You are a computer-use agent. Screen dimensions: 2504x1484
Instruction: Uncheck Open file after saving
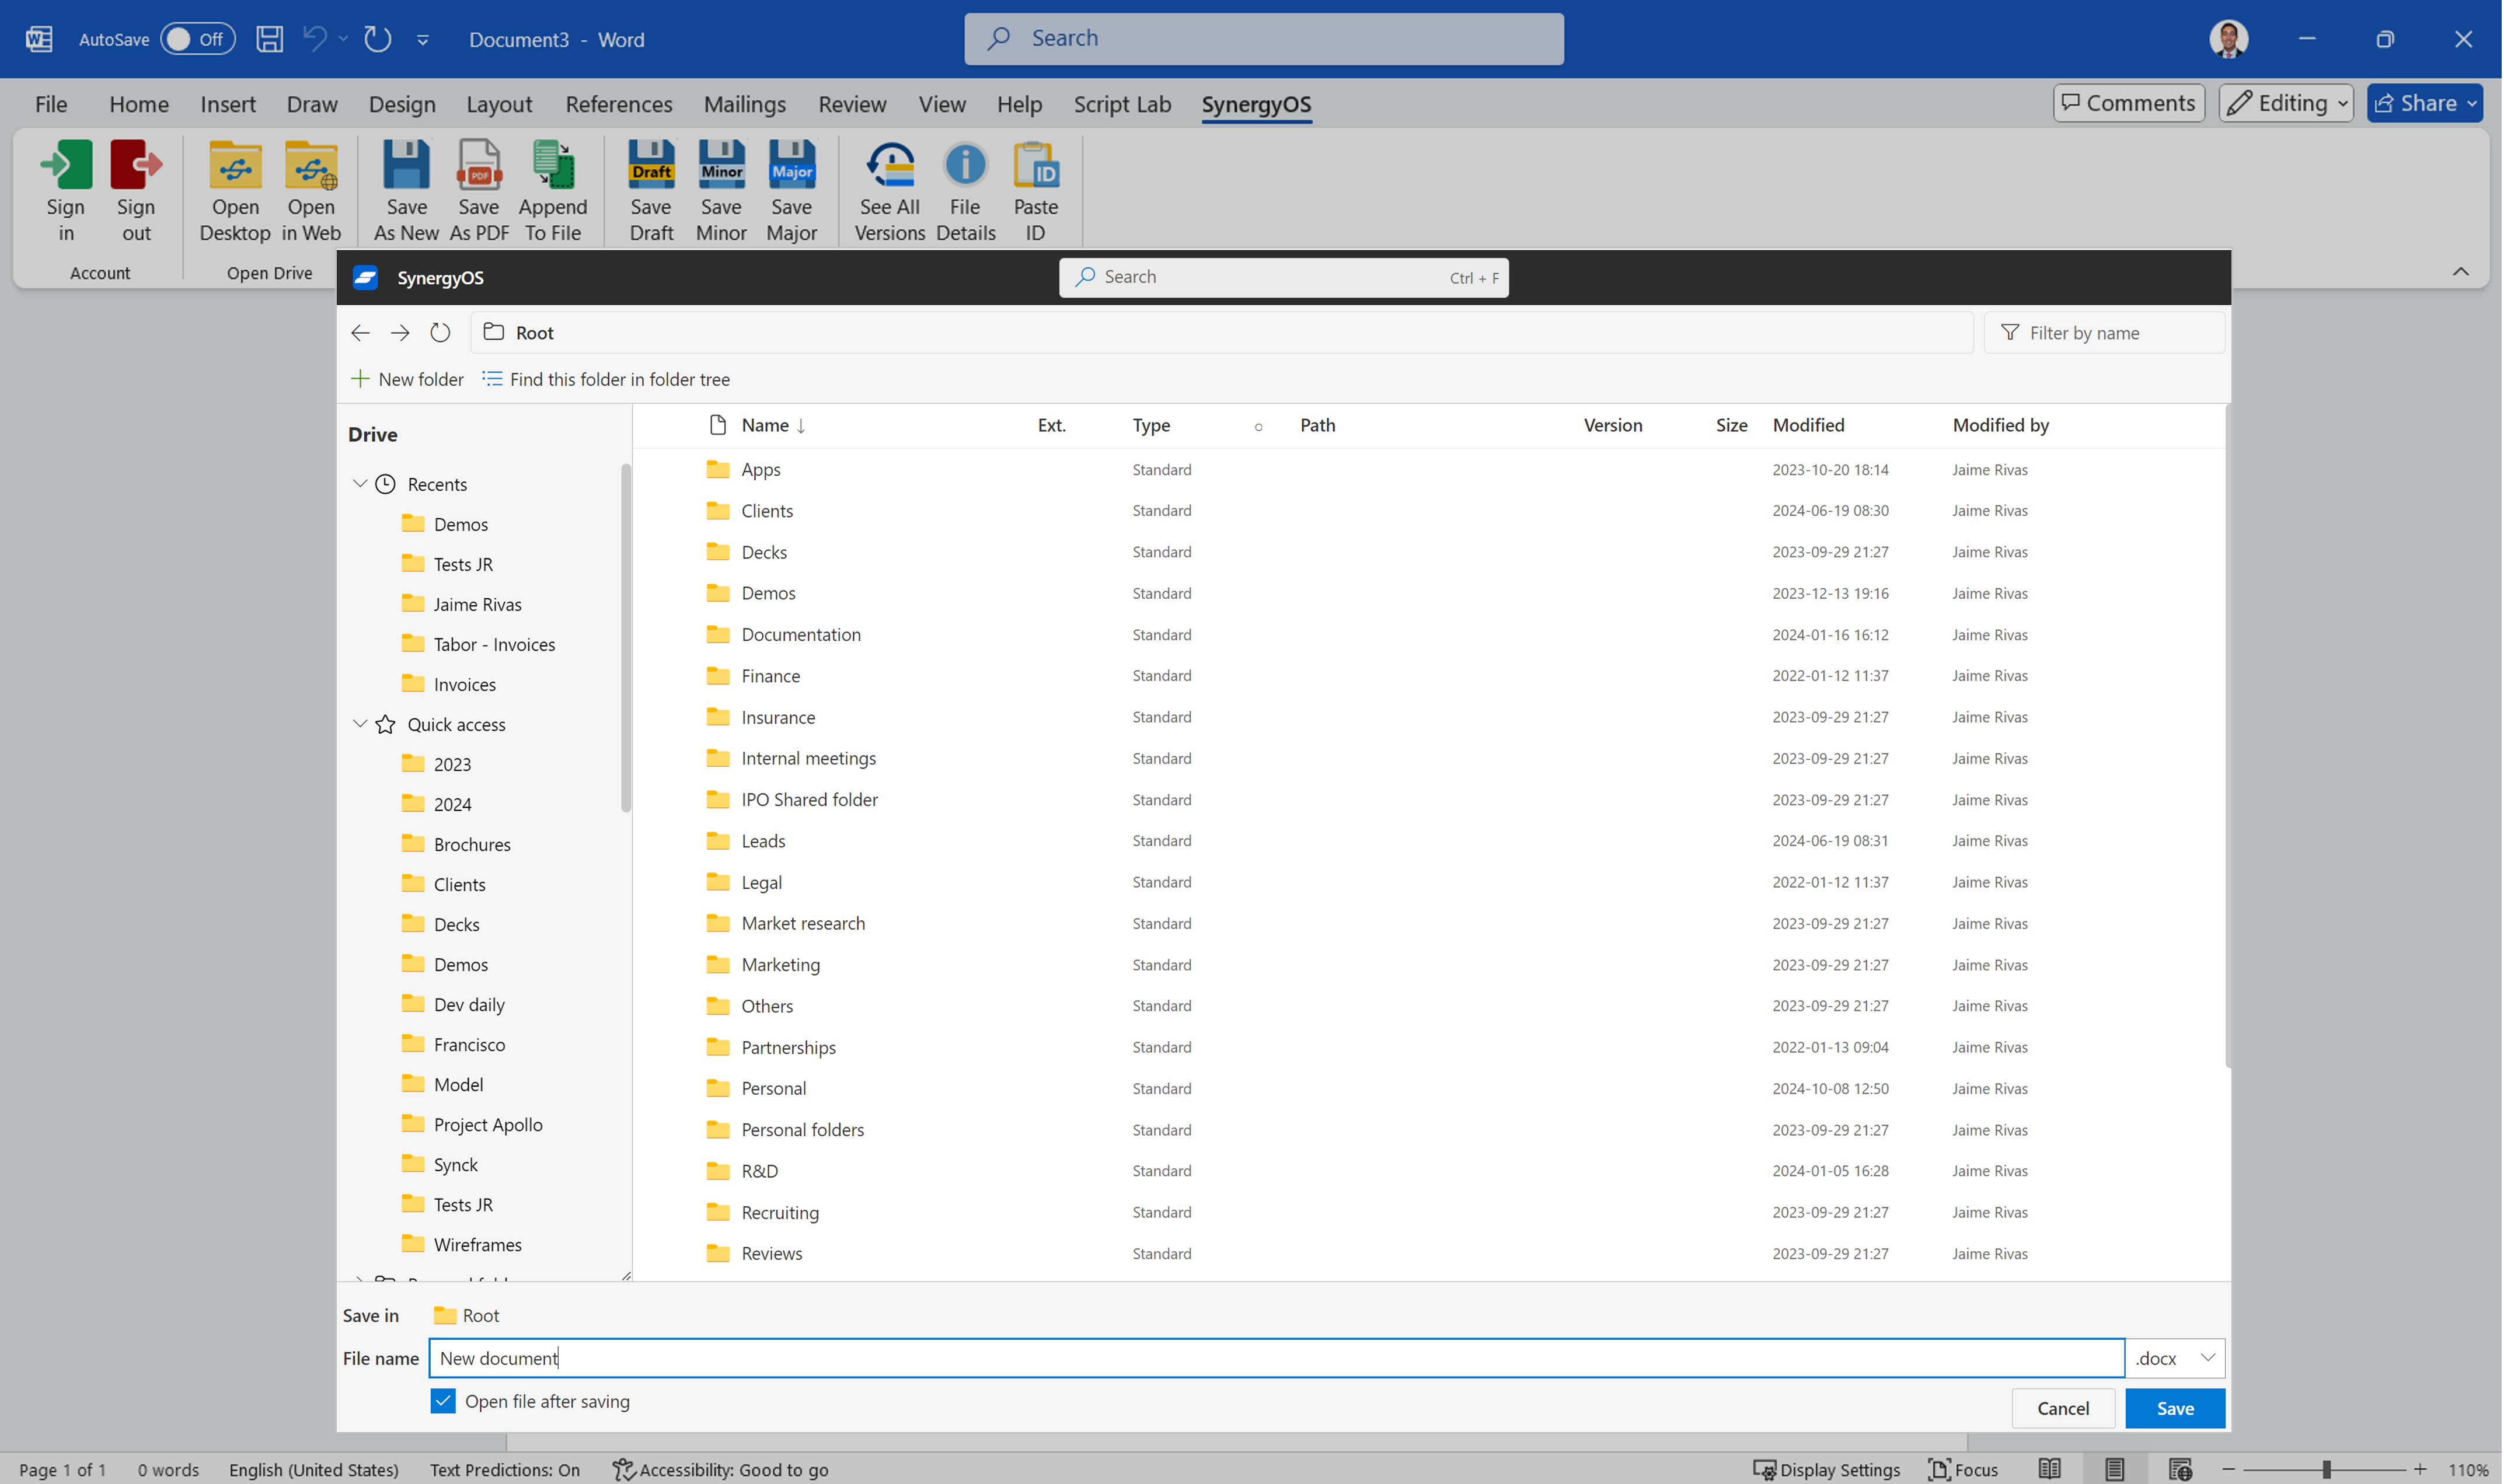point(443,1401)
